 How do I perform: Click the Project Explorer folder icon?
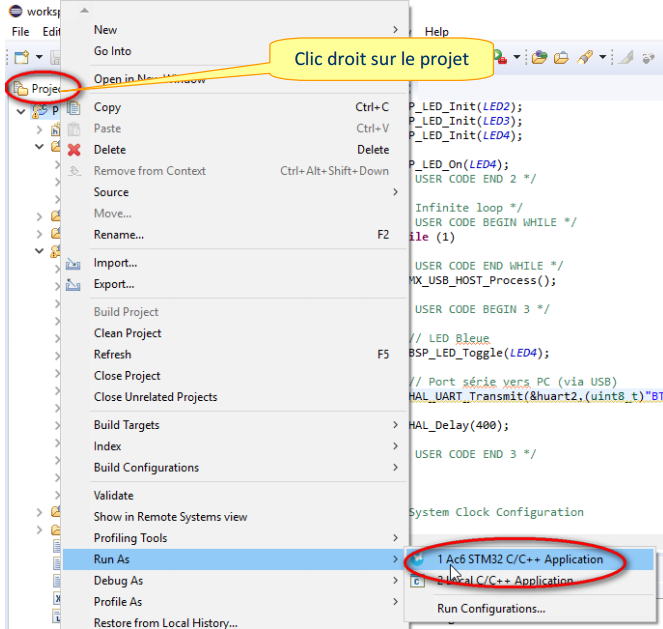point(20,89)
